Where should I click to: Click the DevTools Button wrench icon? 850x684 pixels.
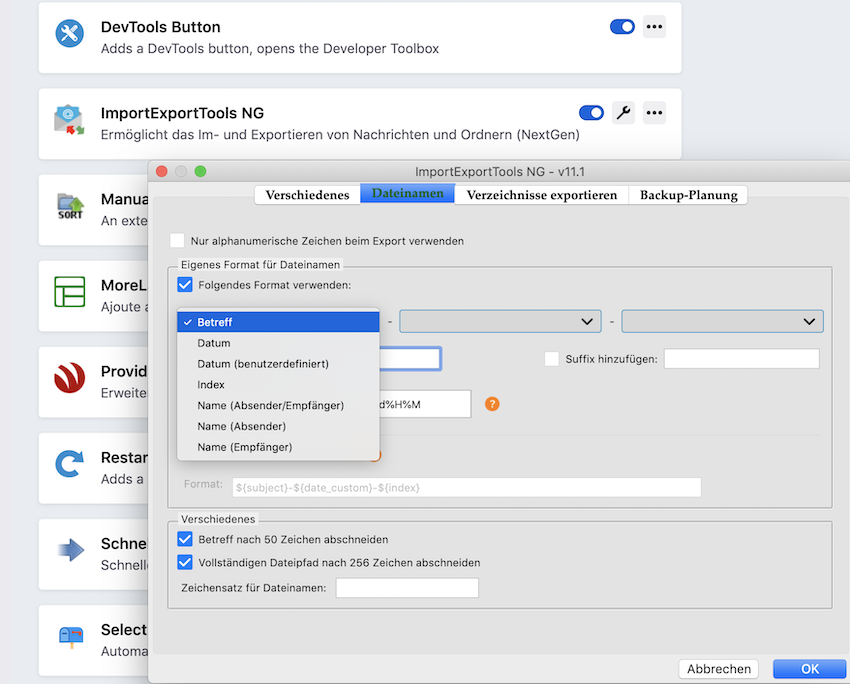point(70,34)
